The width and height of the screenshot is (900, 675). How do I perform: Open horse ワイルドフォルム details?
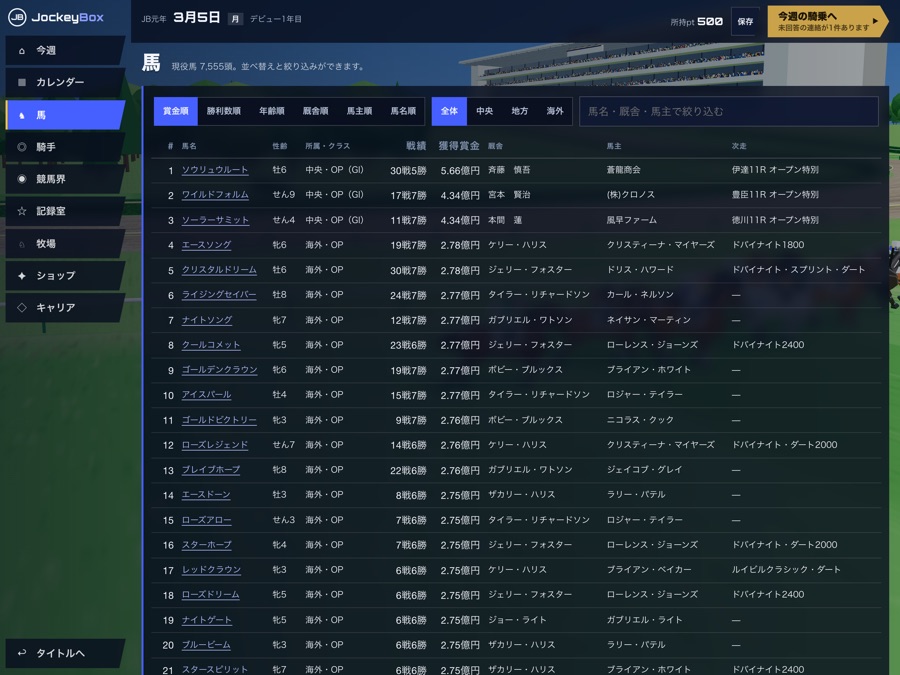click(x=215, y=195)
